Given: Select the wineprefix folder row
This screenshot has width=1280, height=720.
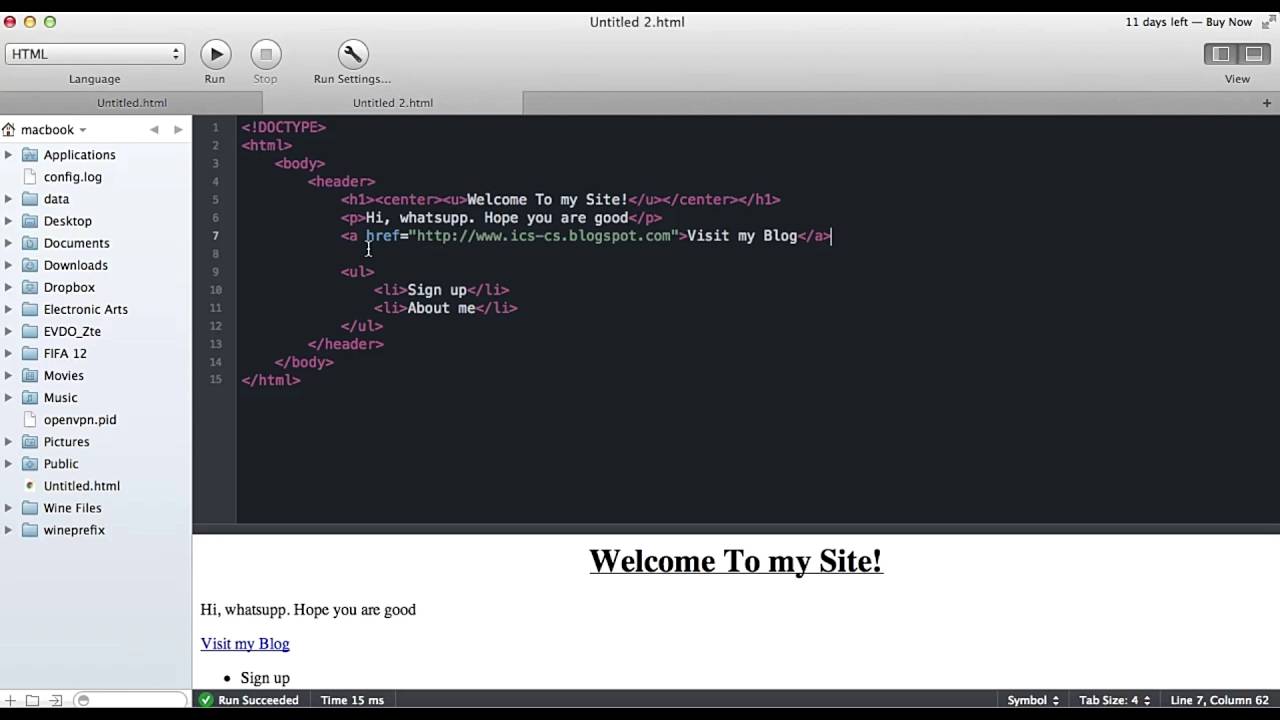Looking at the screenshot, I should click(x=96, y=530).
